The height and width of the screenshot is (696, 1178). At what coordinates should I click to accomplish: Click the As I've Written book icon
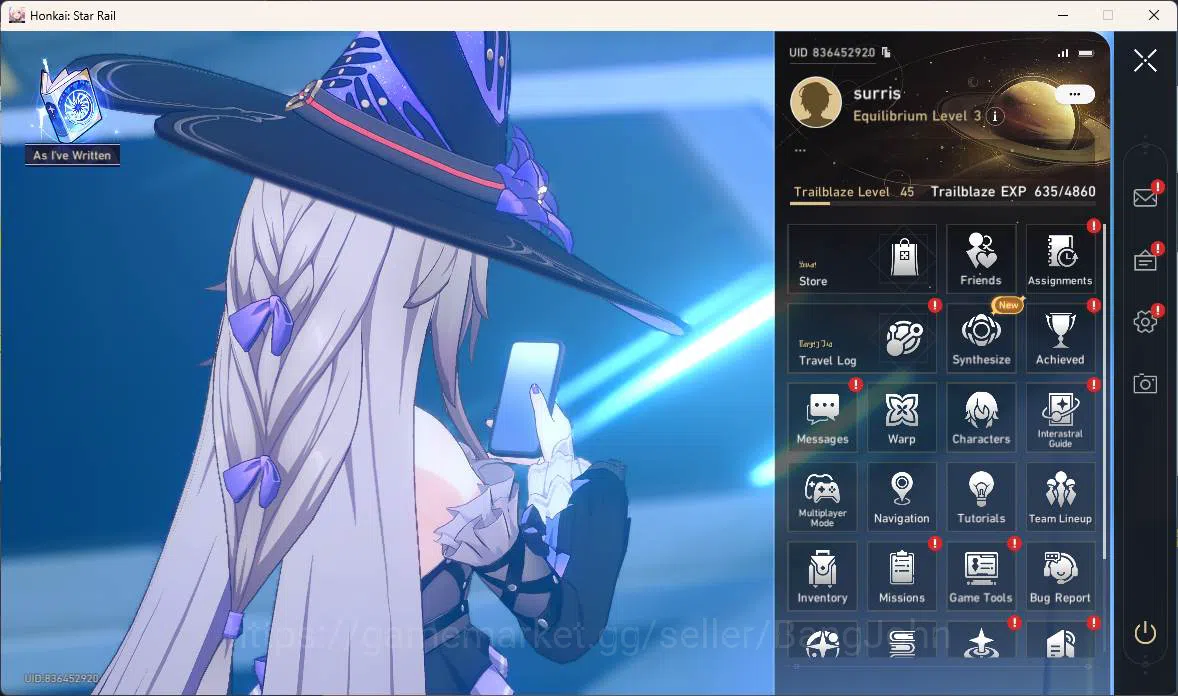[71, 104]
